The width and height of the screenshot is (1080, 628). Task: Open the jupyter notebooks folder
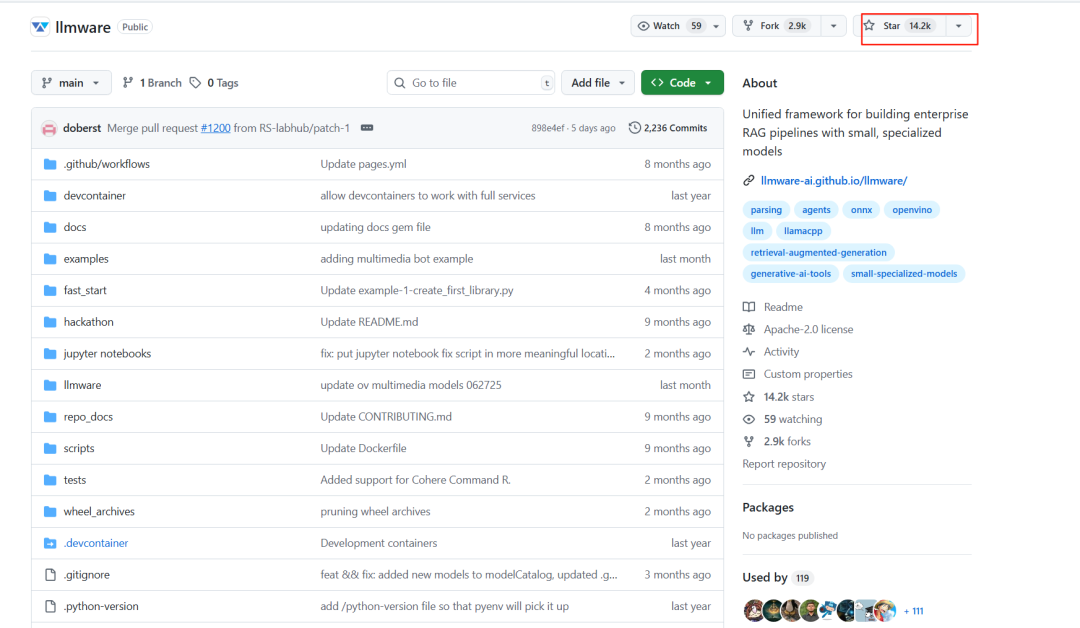[107, 354]
